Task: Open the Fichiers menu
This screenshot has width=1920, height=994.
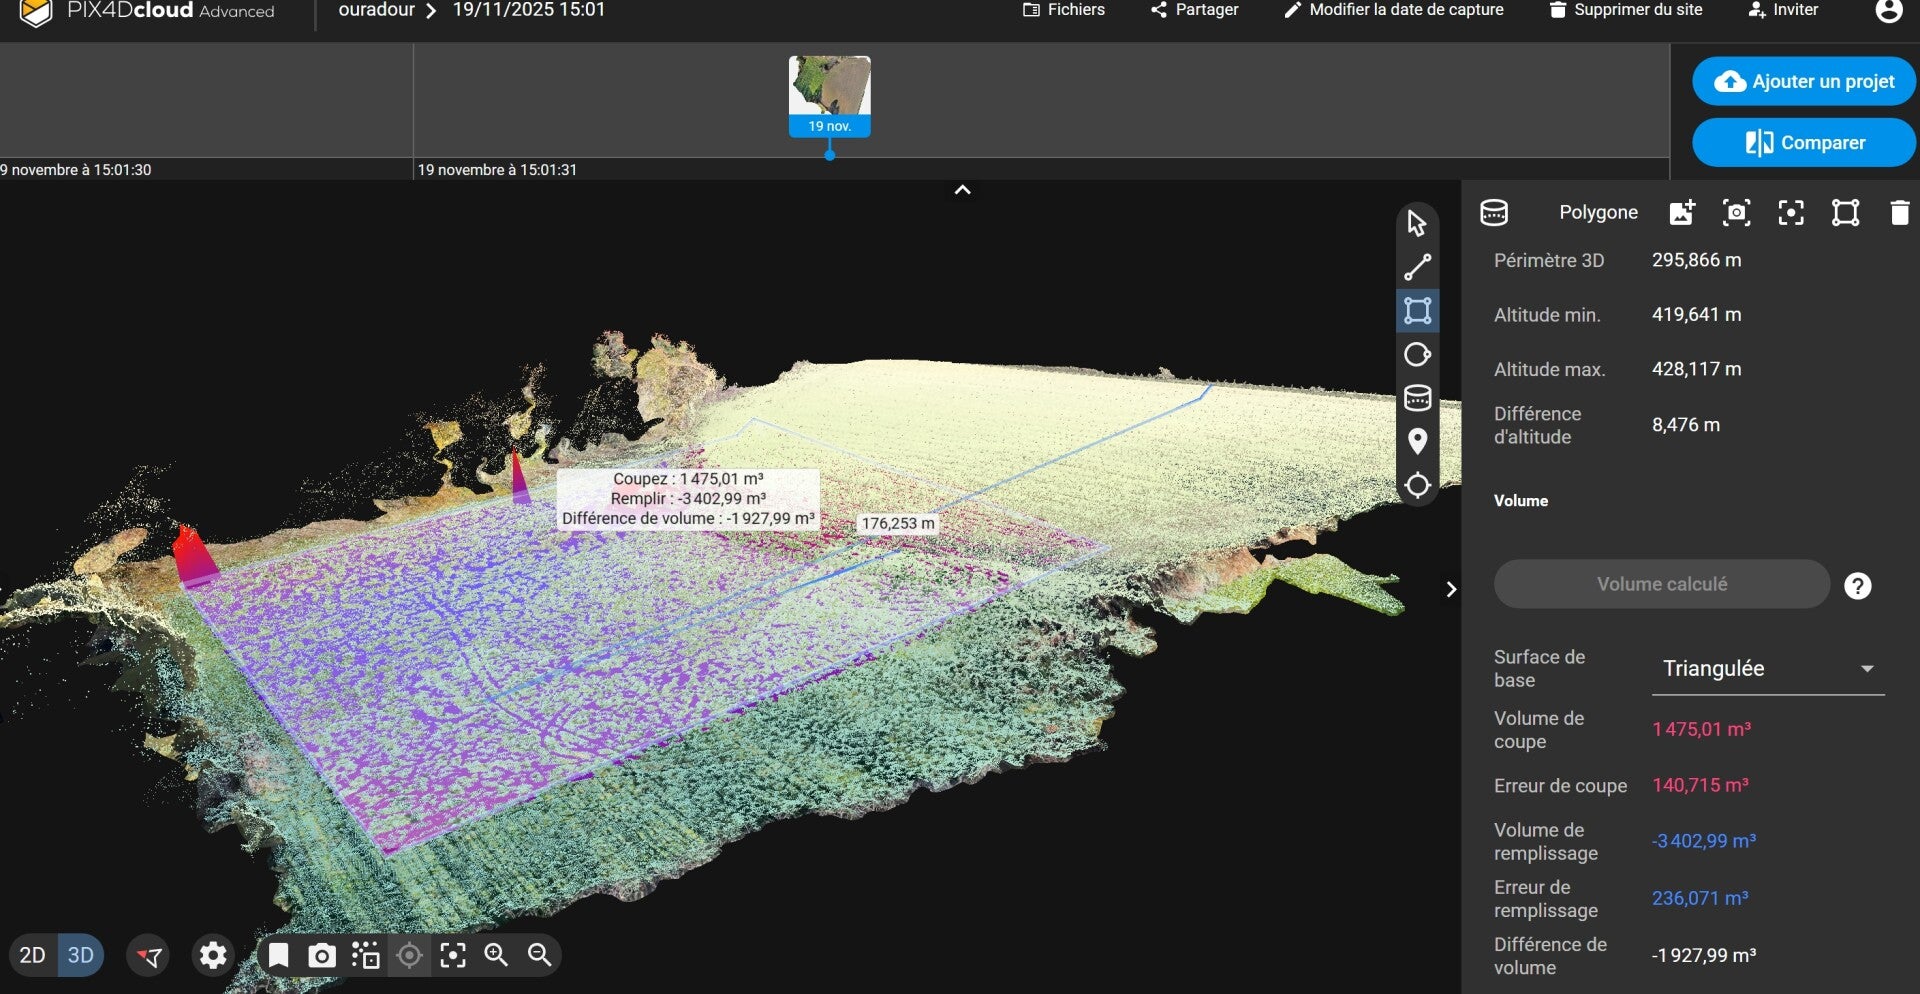Action: point(1064,10)
